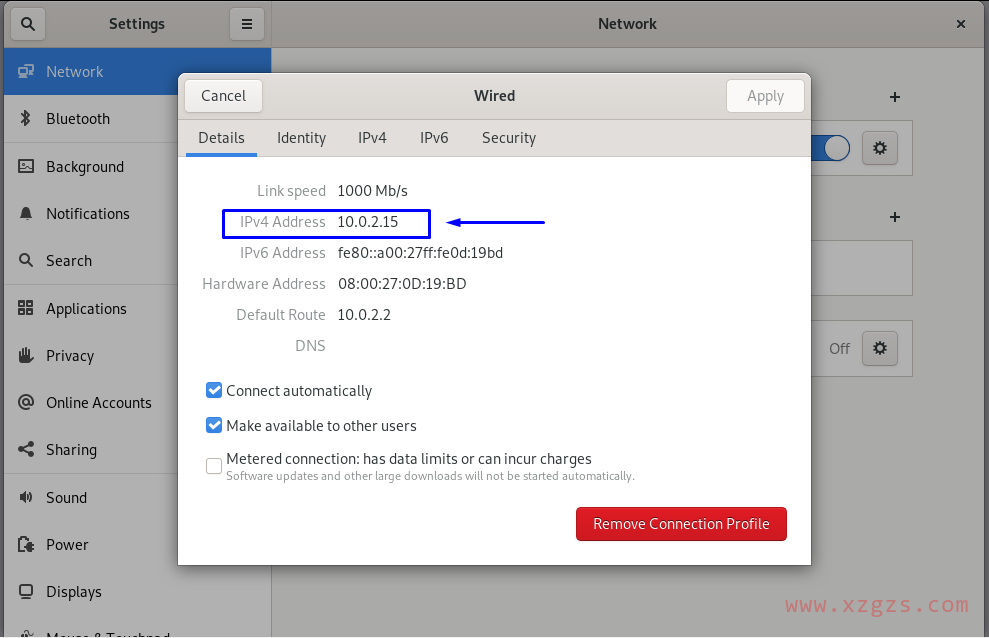Screen dimensions: 989x638
Task: Uncheck Connect automatically
Action: pos(213,390)
